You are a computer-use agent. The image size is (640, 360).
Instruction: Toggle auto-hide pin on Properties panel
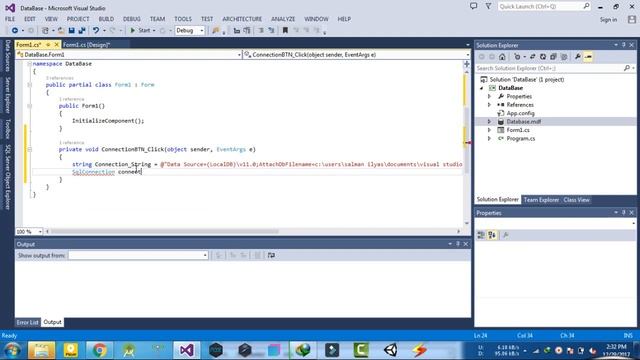pos(624,213)
